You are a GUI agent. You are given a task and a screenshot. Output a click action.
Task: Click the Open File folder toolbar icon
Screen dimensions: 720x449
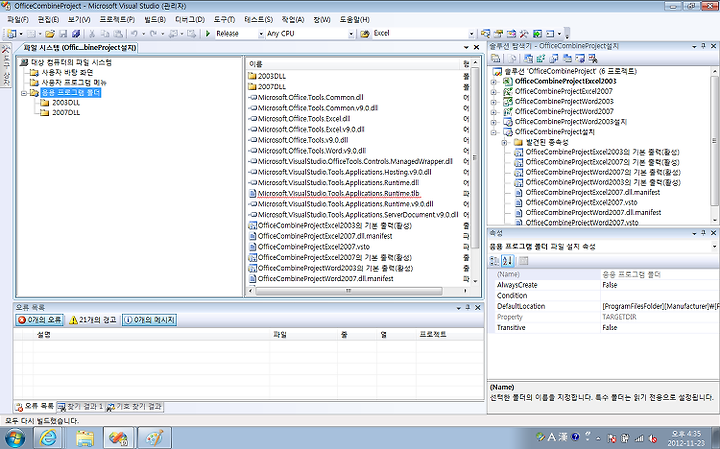coord(50,34)
